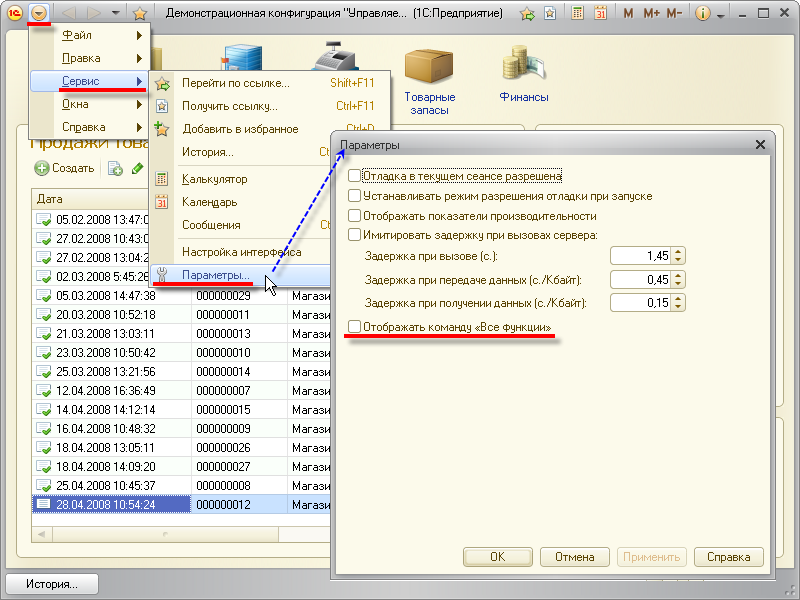The height and width of the screenshot is (600, 800).
Task: Click the green pencil edit icon
Action: point(137,169)
